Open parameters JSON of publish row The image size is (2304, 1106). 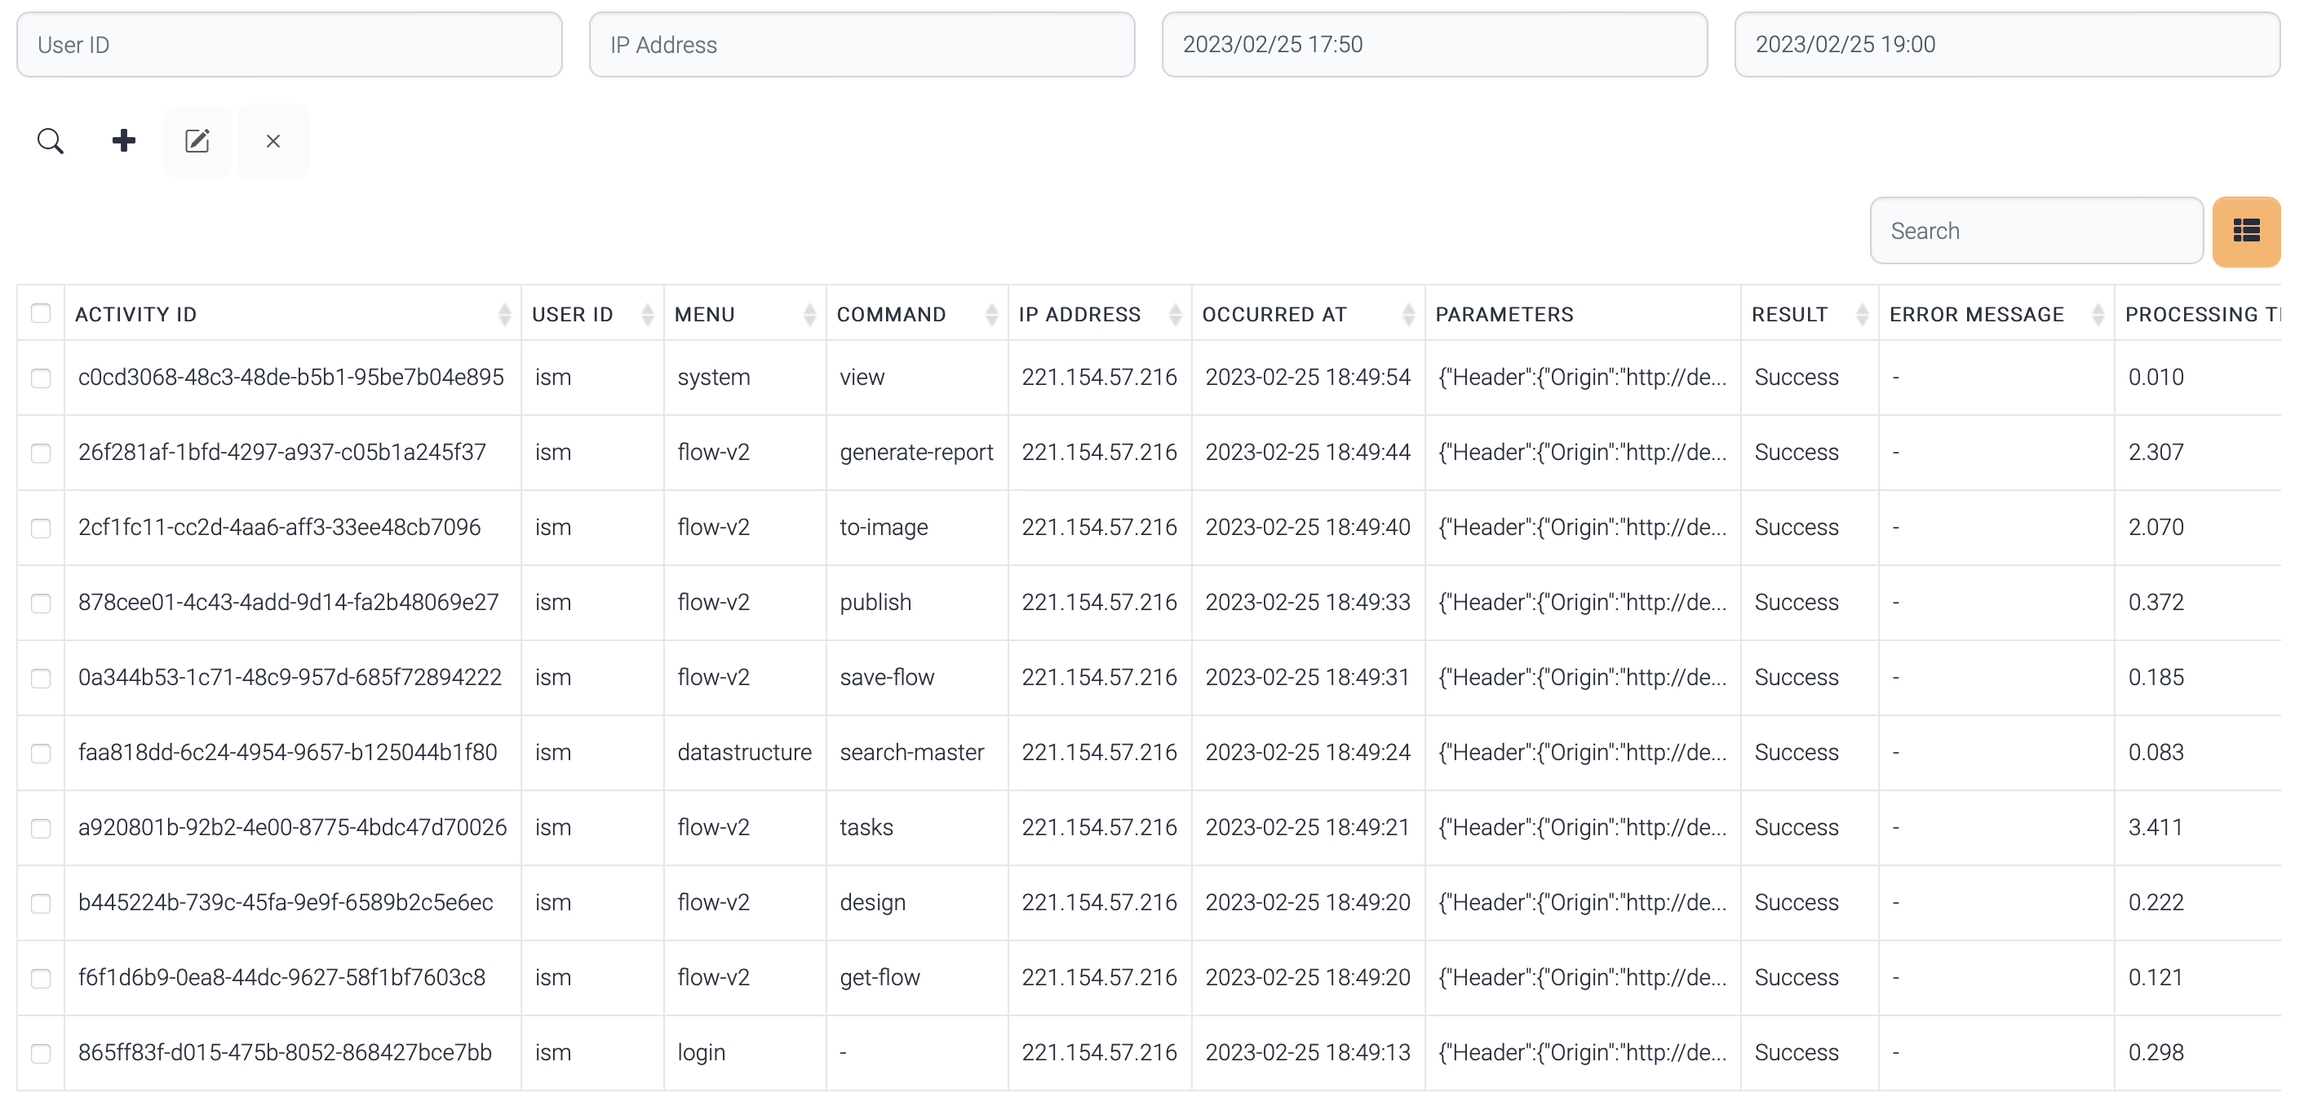pyautogui.click(x=1582, y=603)
